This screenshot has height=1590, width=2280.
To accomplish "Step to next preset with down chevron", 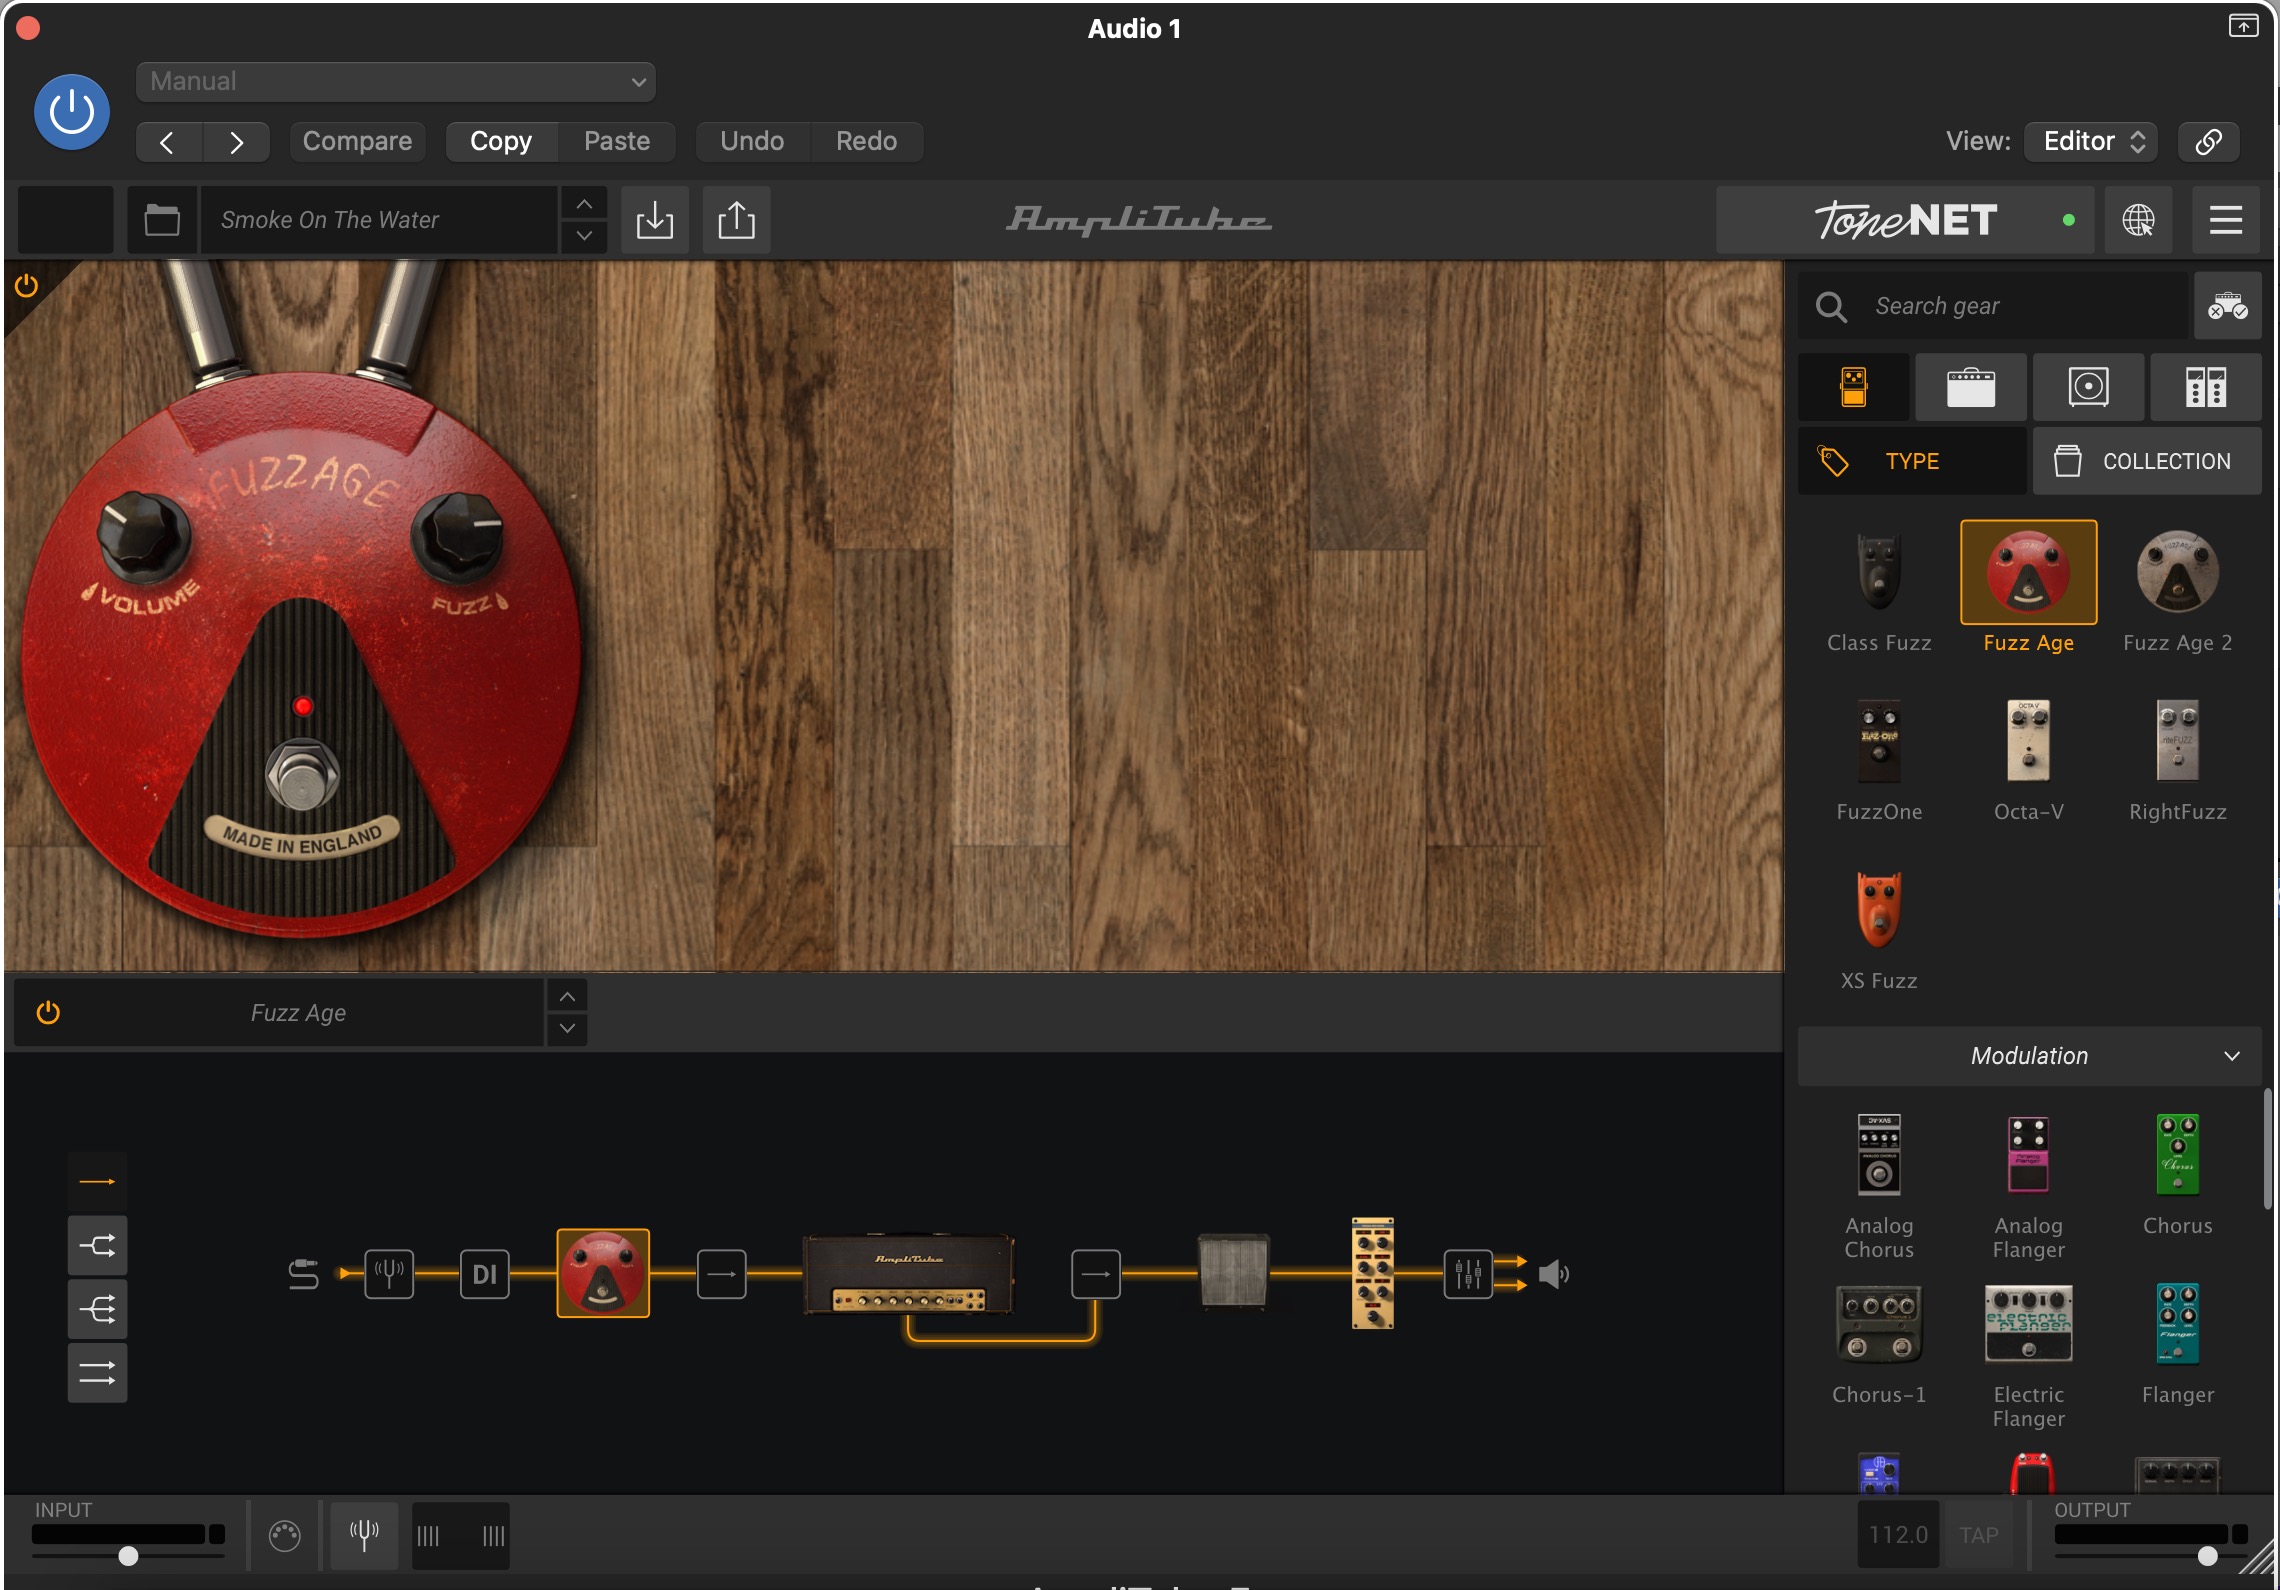I will pyautogui.click(x=584, y=236).
